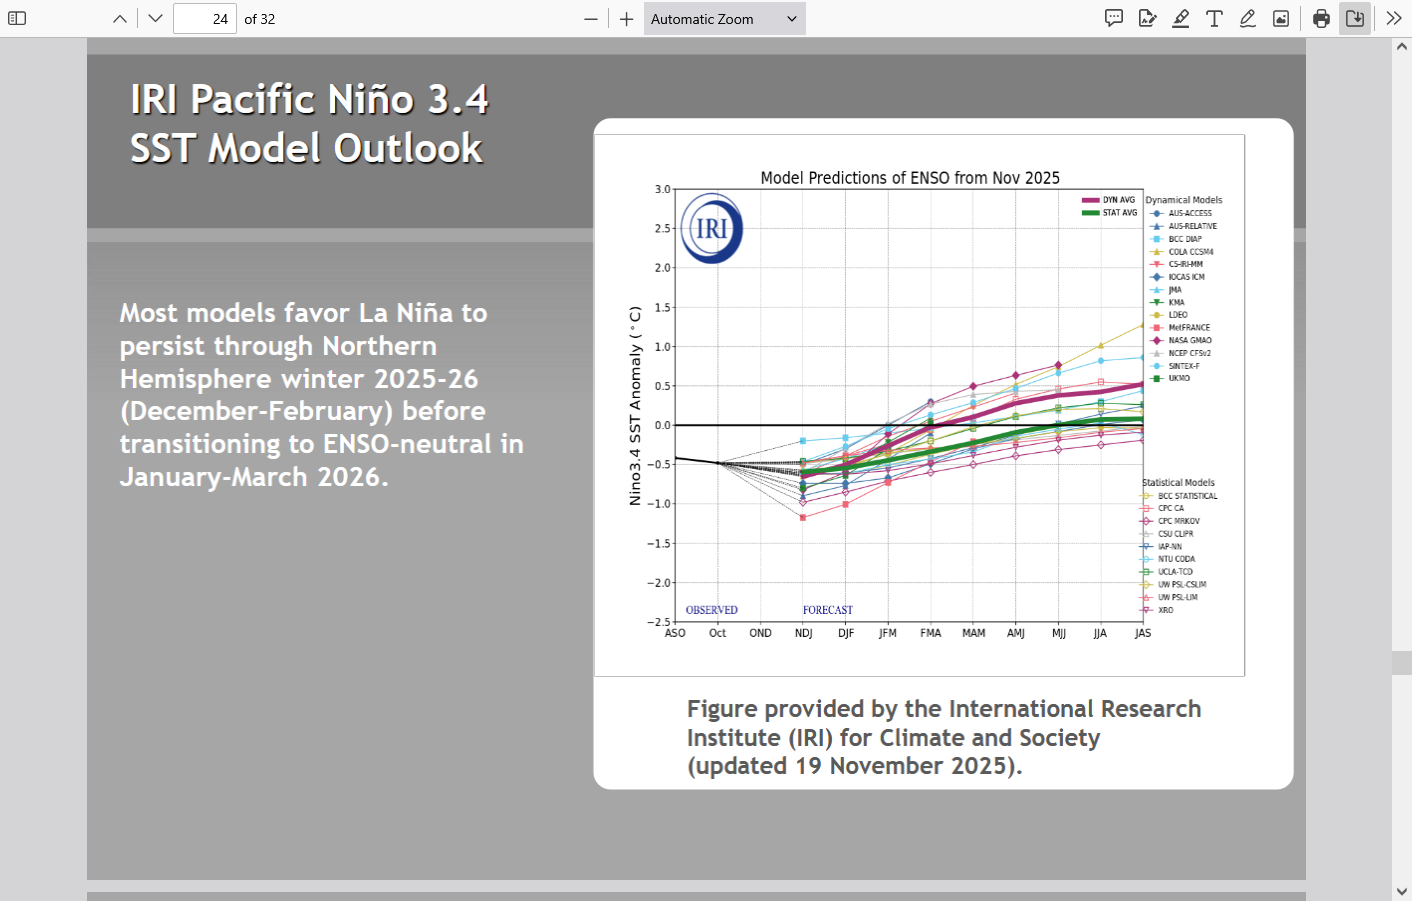The height and width of the screenshot is (901, 1413).
Task: Open the comment annotation tool
Action: [1114, 18]
